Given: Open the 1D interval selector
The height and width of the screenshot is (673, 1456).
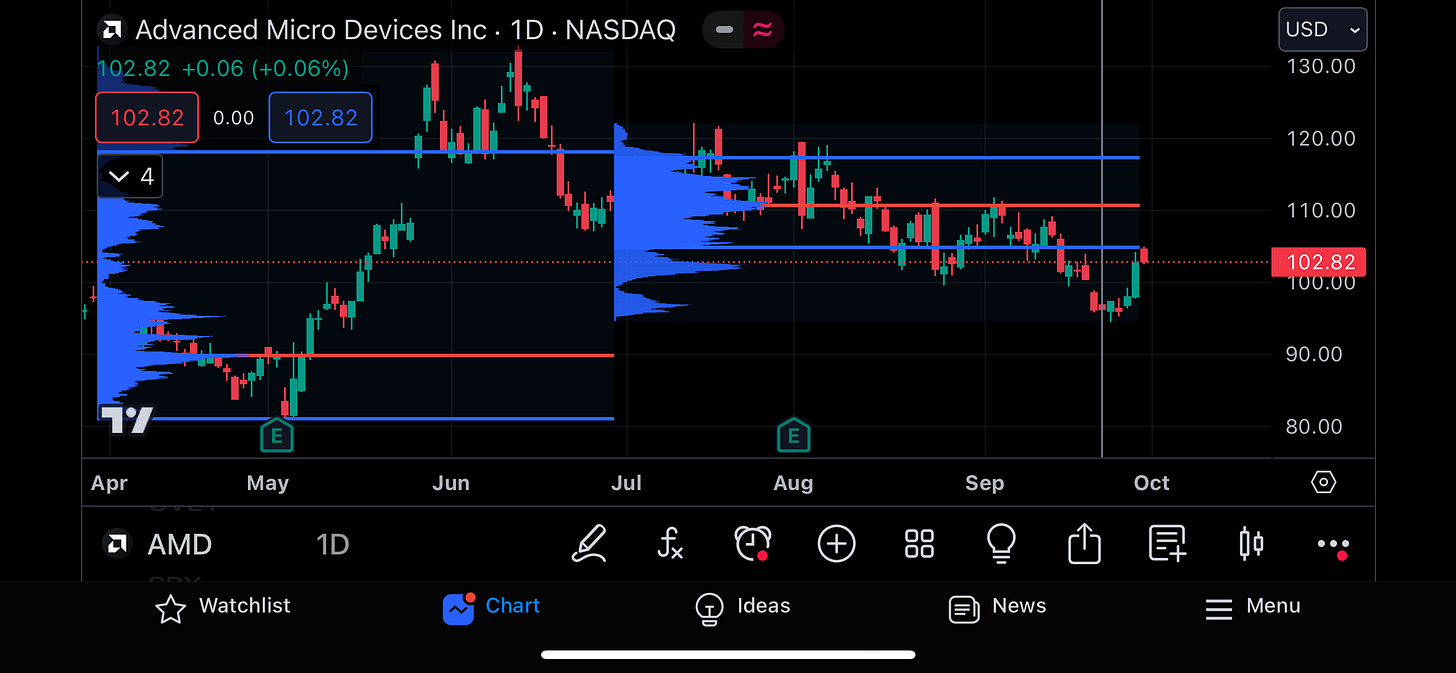Looking at the screenshot, I should pos(332,545).
